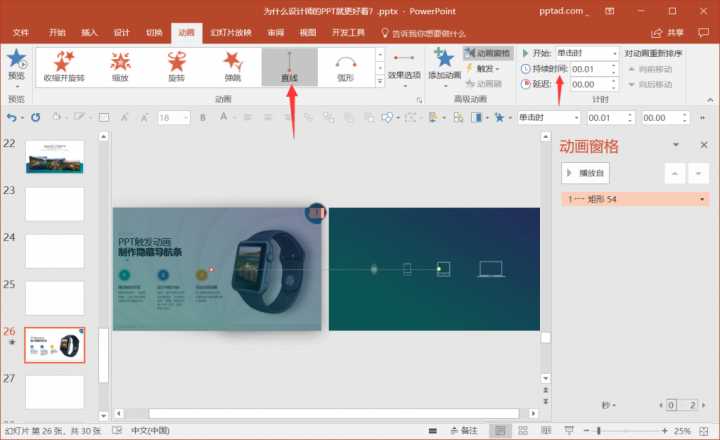Image resolution: width=720 pixels, height=440 pixels.
Task: Click the zoom in plus button
Action: click(x=664, y=430)
